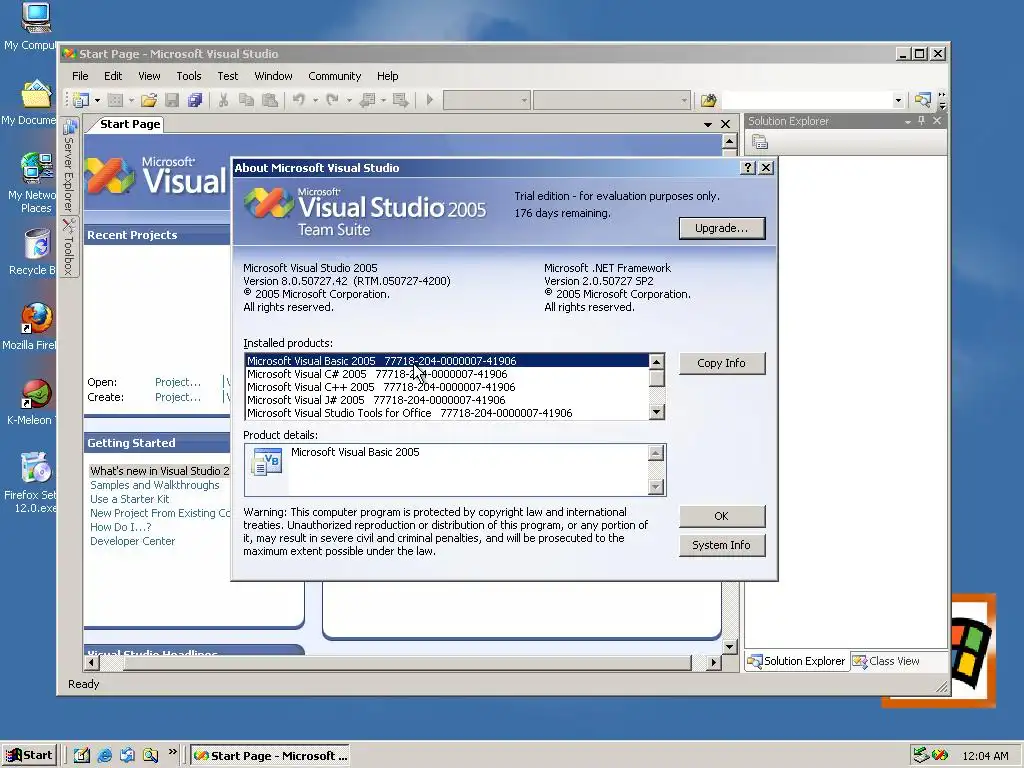
Task: Open the Community menu
Action: click(x=334, y=76)
